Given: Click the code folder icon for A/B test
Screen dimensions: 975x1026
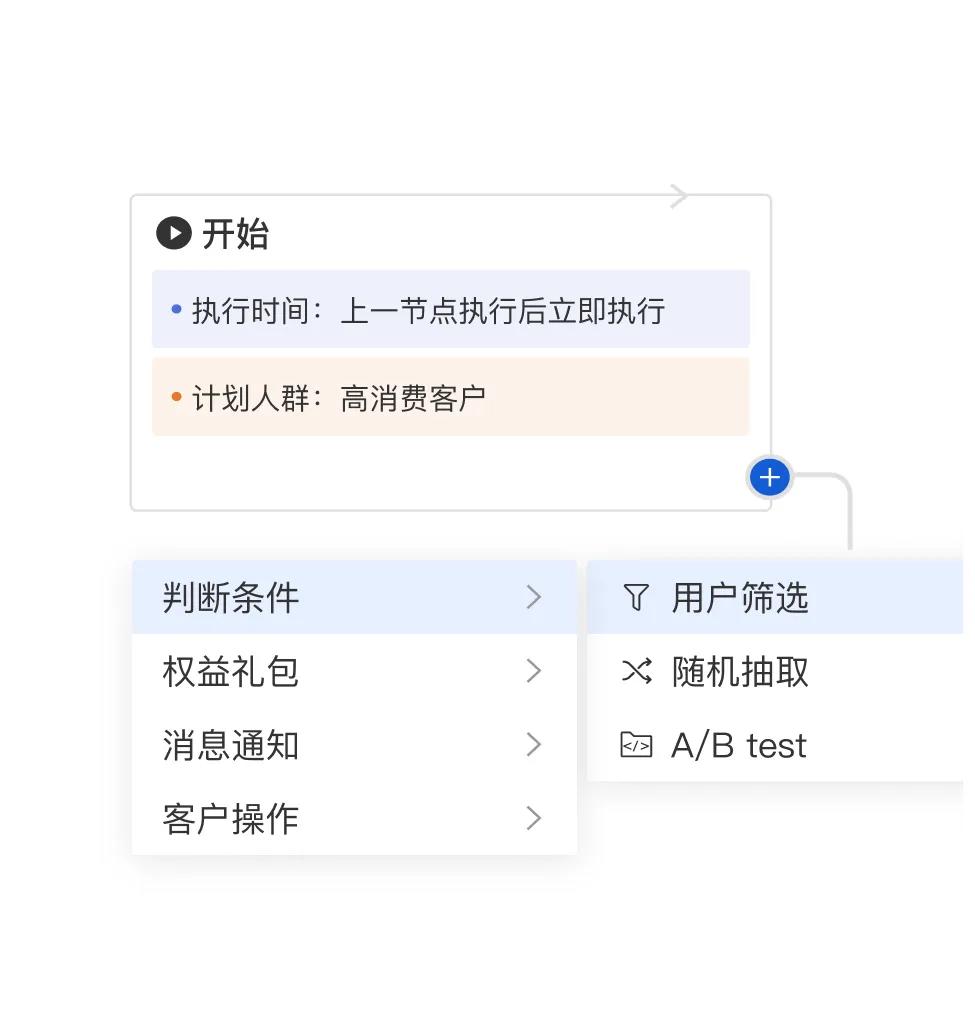Looking at the screenshot, I should click(636, 745).
